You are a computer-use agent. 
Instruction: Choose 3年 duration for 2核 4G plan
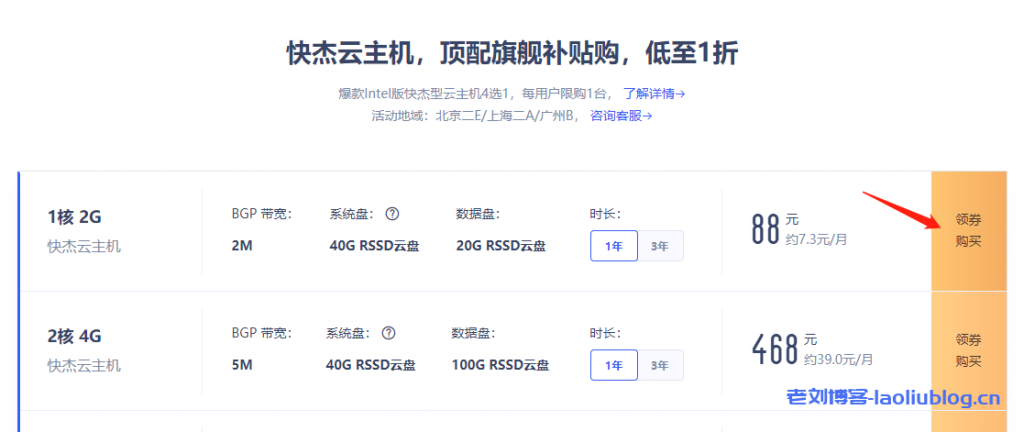(660, 365)
